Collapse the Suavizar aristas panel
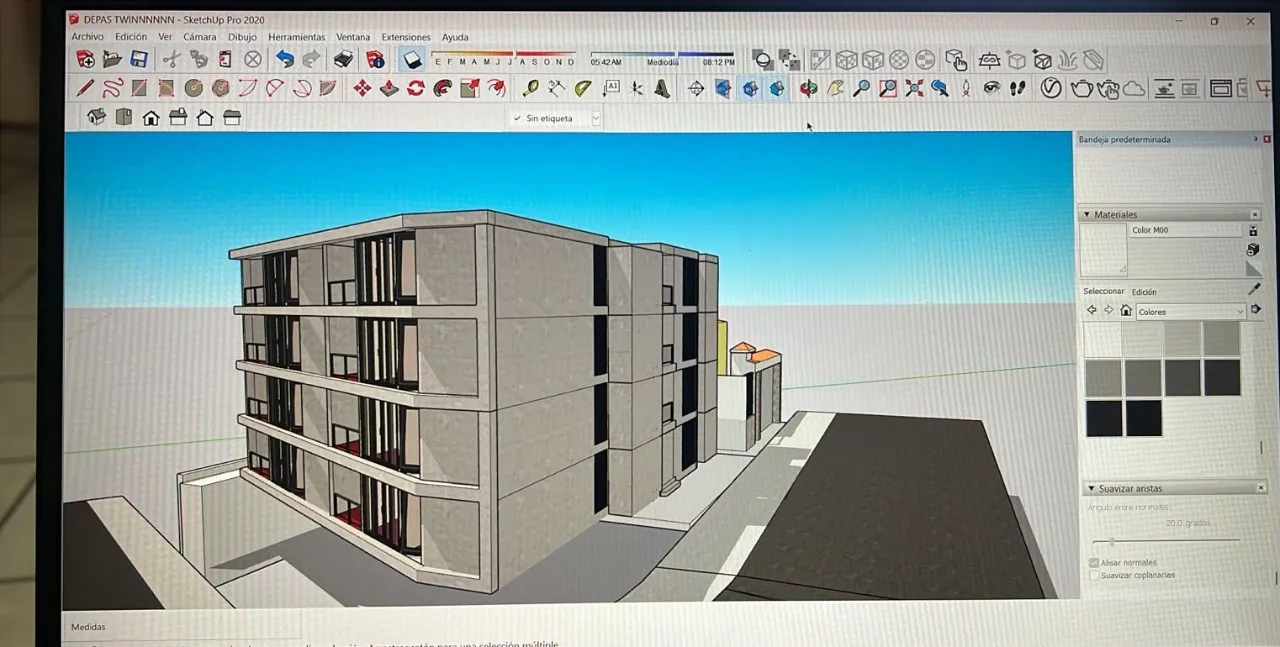 pyautogui.click(x=1089, y=489)
